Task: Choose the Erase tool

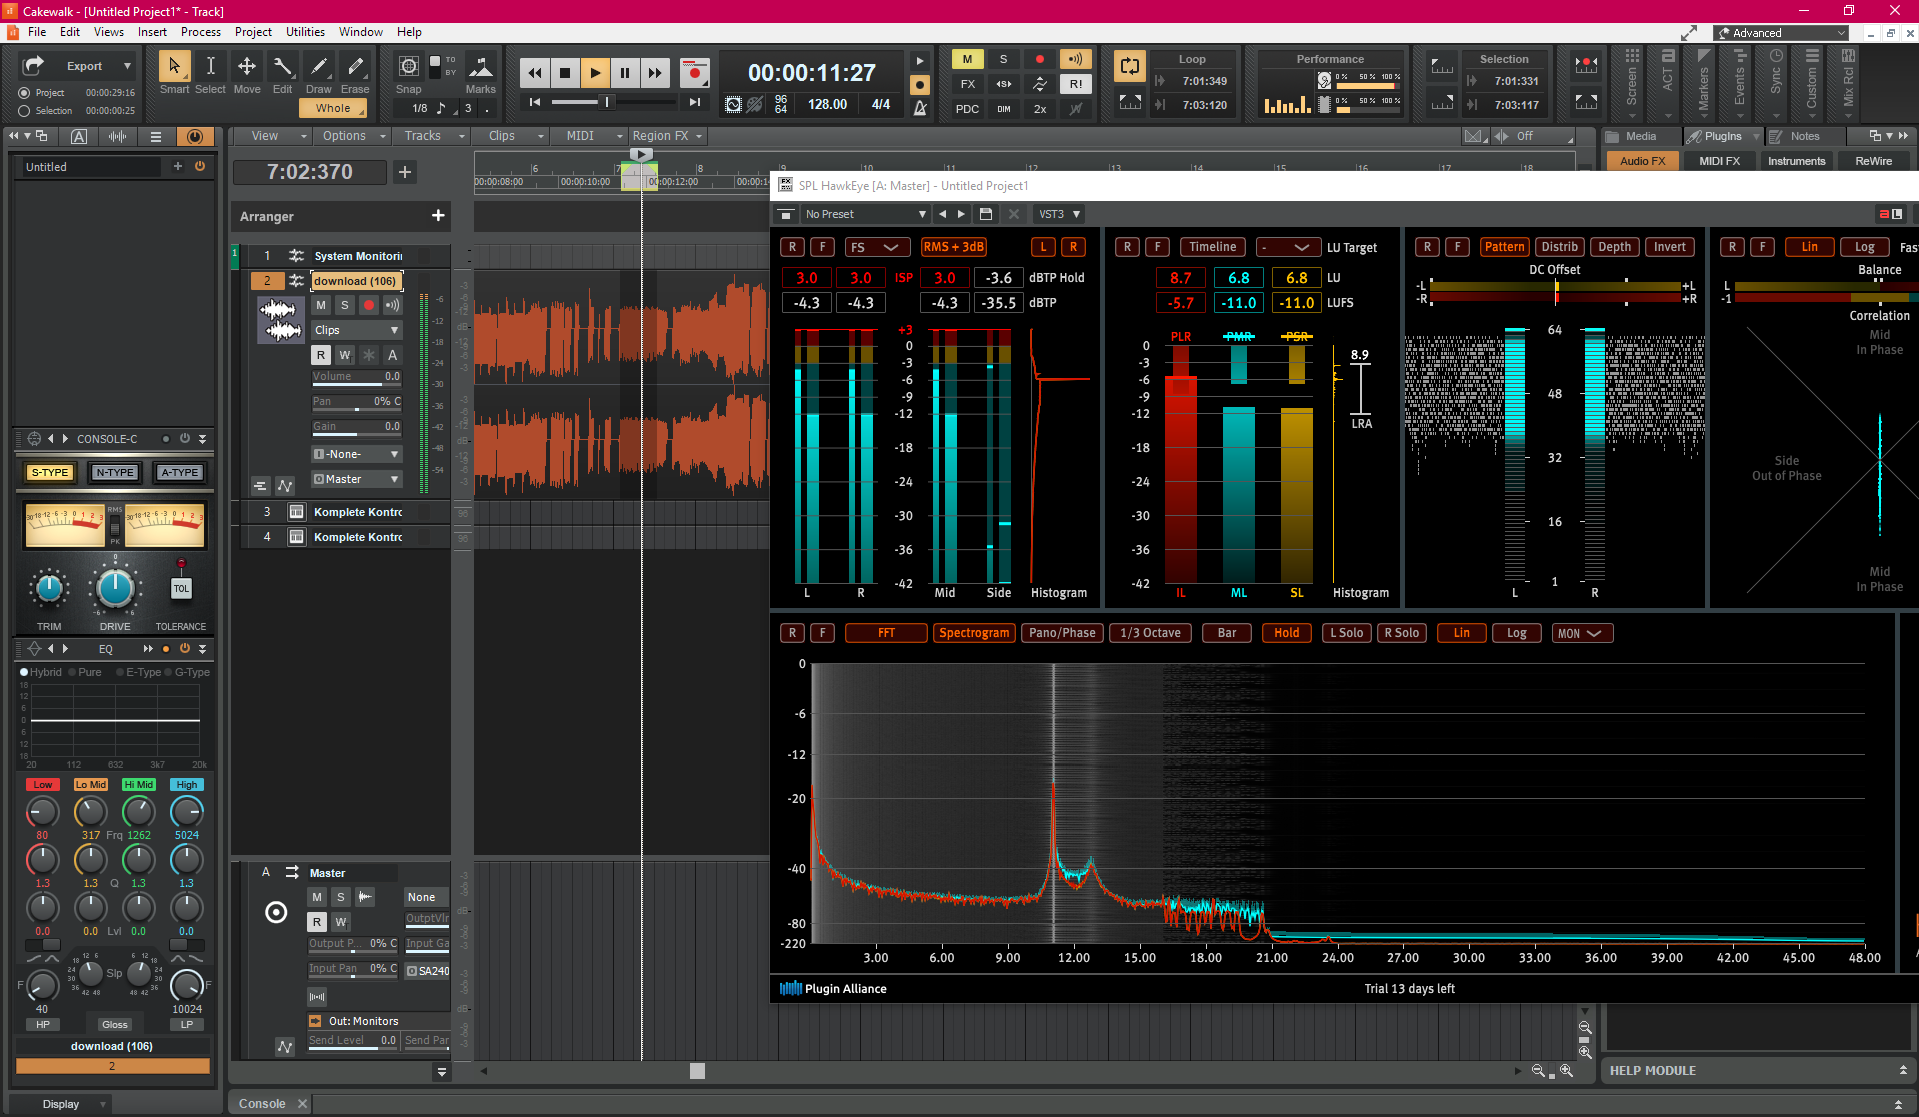Action: (x=355, y=67)
